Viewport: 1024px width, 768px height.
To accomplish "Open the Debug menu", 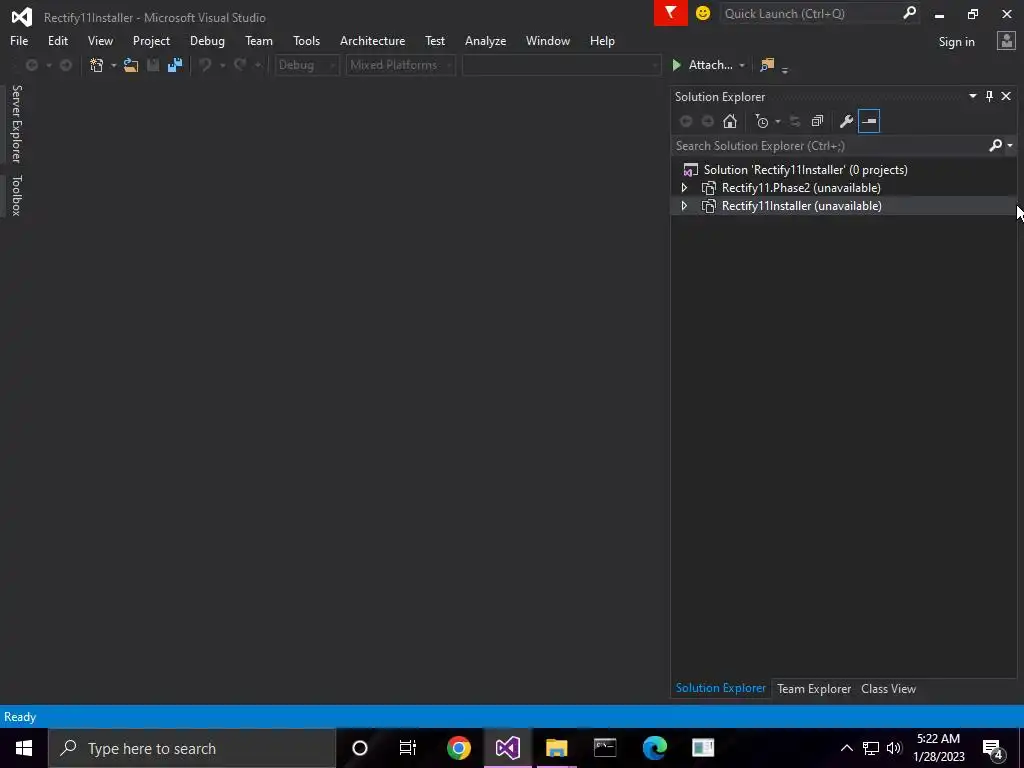I will (x=207, y=40).
